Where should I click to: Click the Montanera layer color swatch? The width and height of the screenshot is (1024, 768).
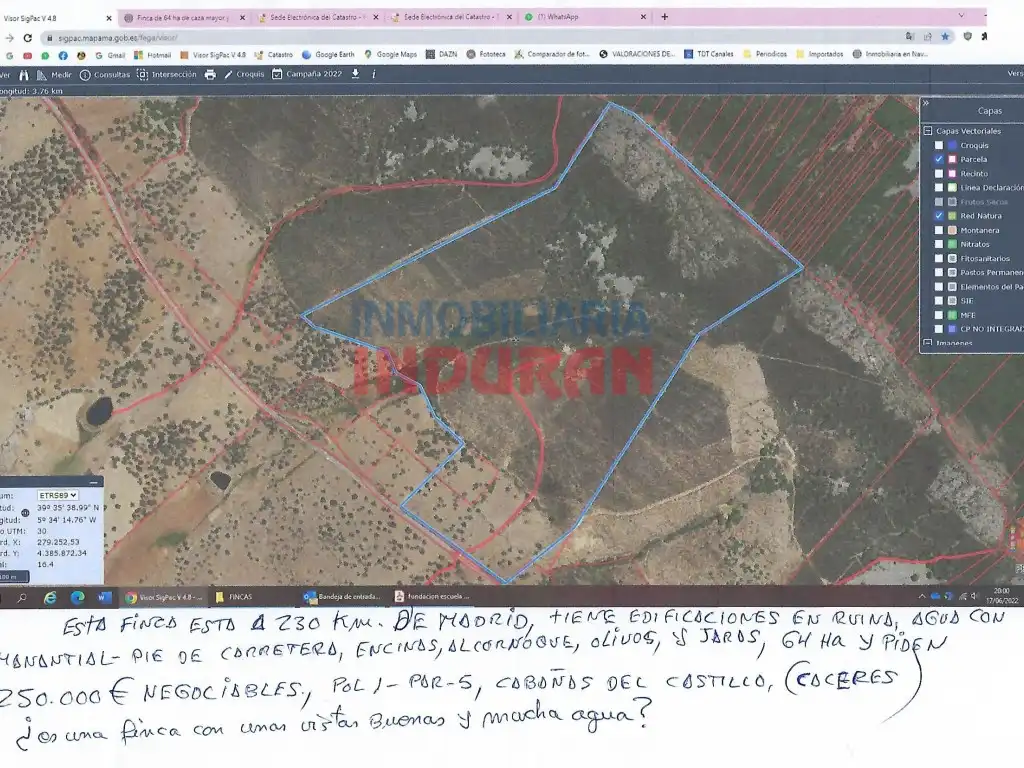953,231
